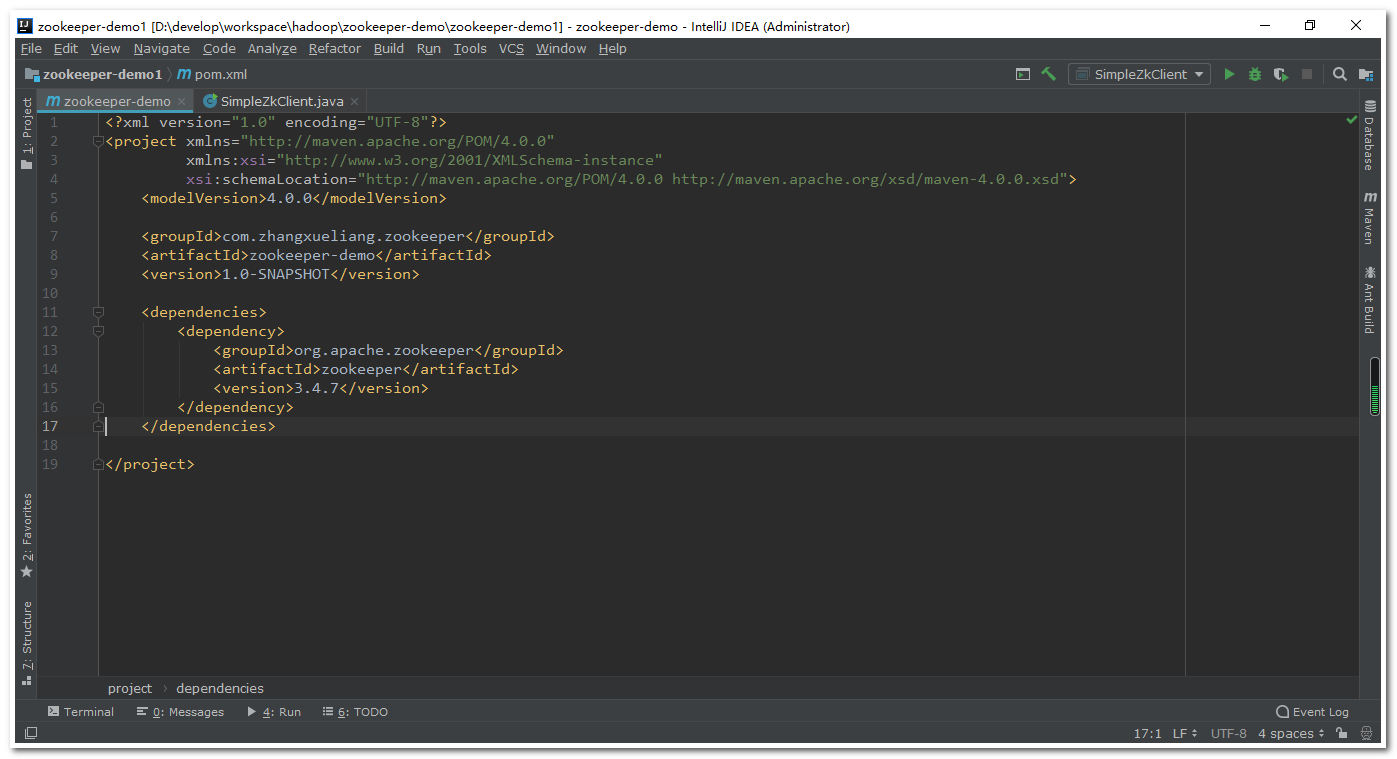Open the Edit menu

tap(66, 48)
